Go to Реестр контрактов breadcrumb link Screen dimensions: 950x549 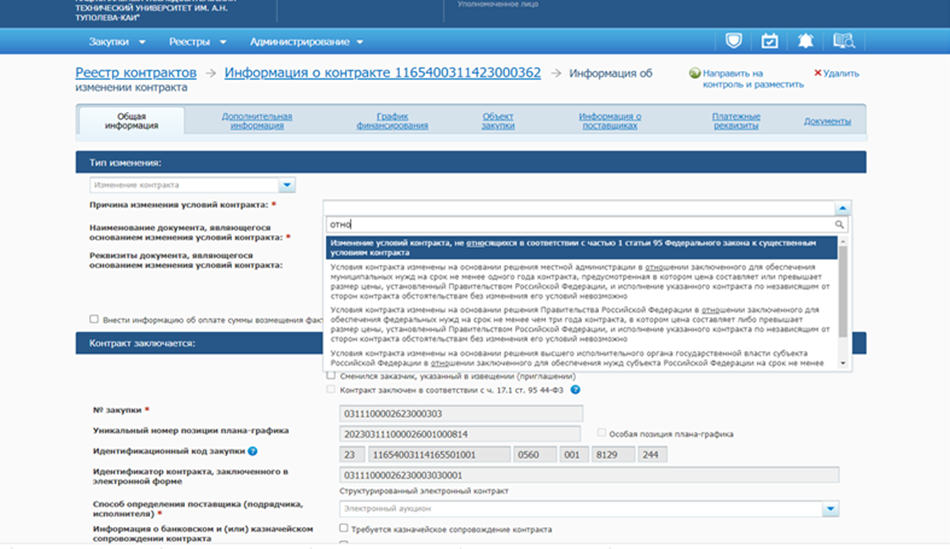tap(136, 73)
